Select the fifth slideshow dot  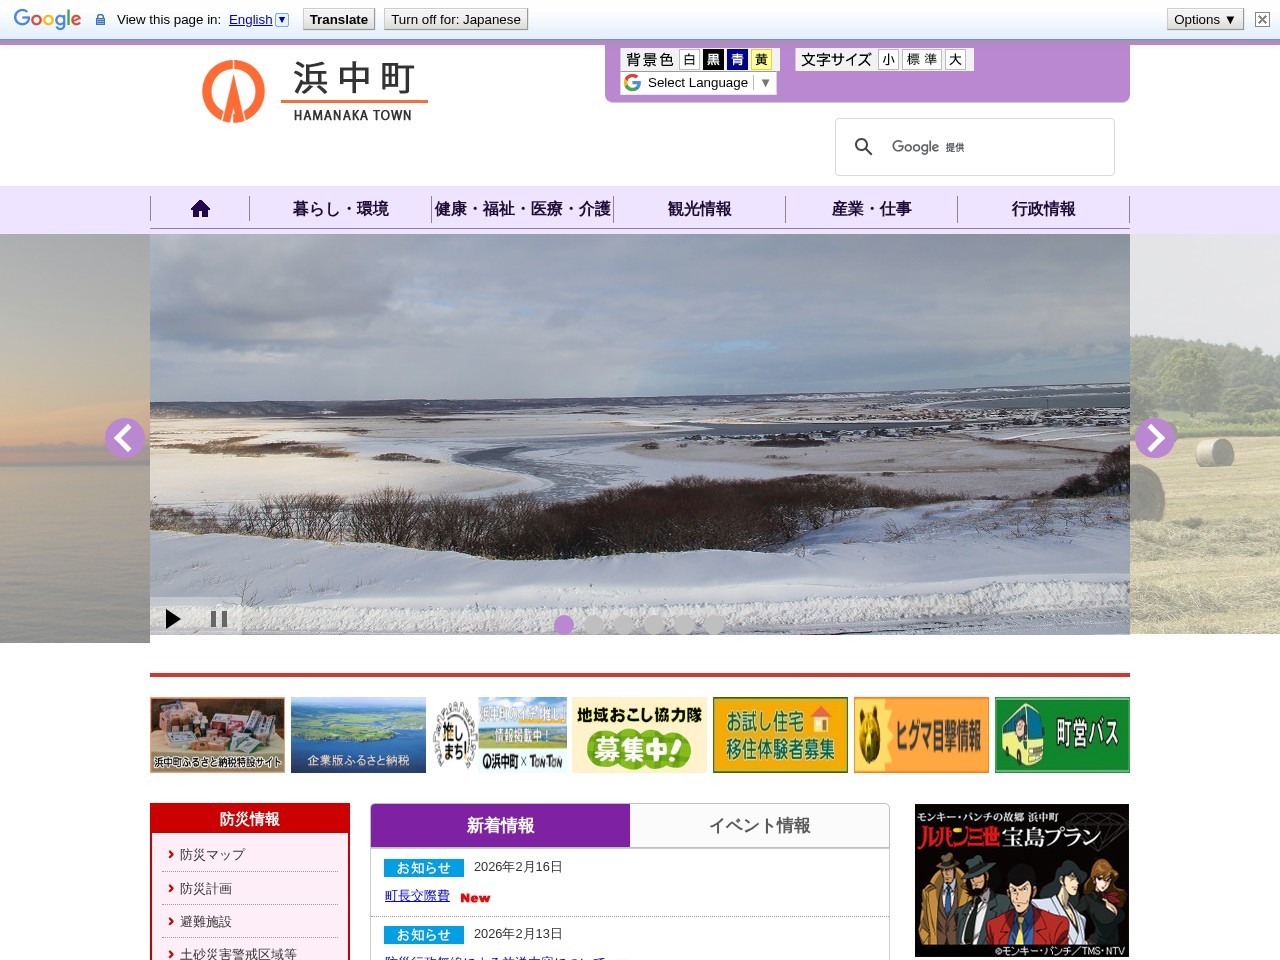click(684, 625)
